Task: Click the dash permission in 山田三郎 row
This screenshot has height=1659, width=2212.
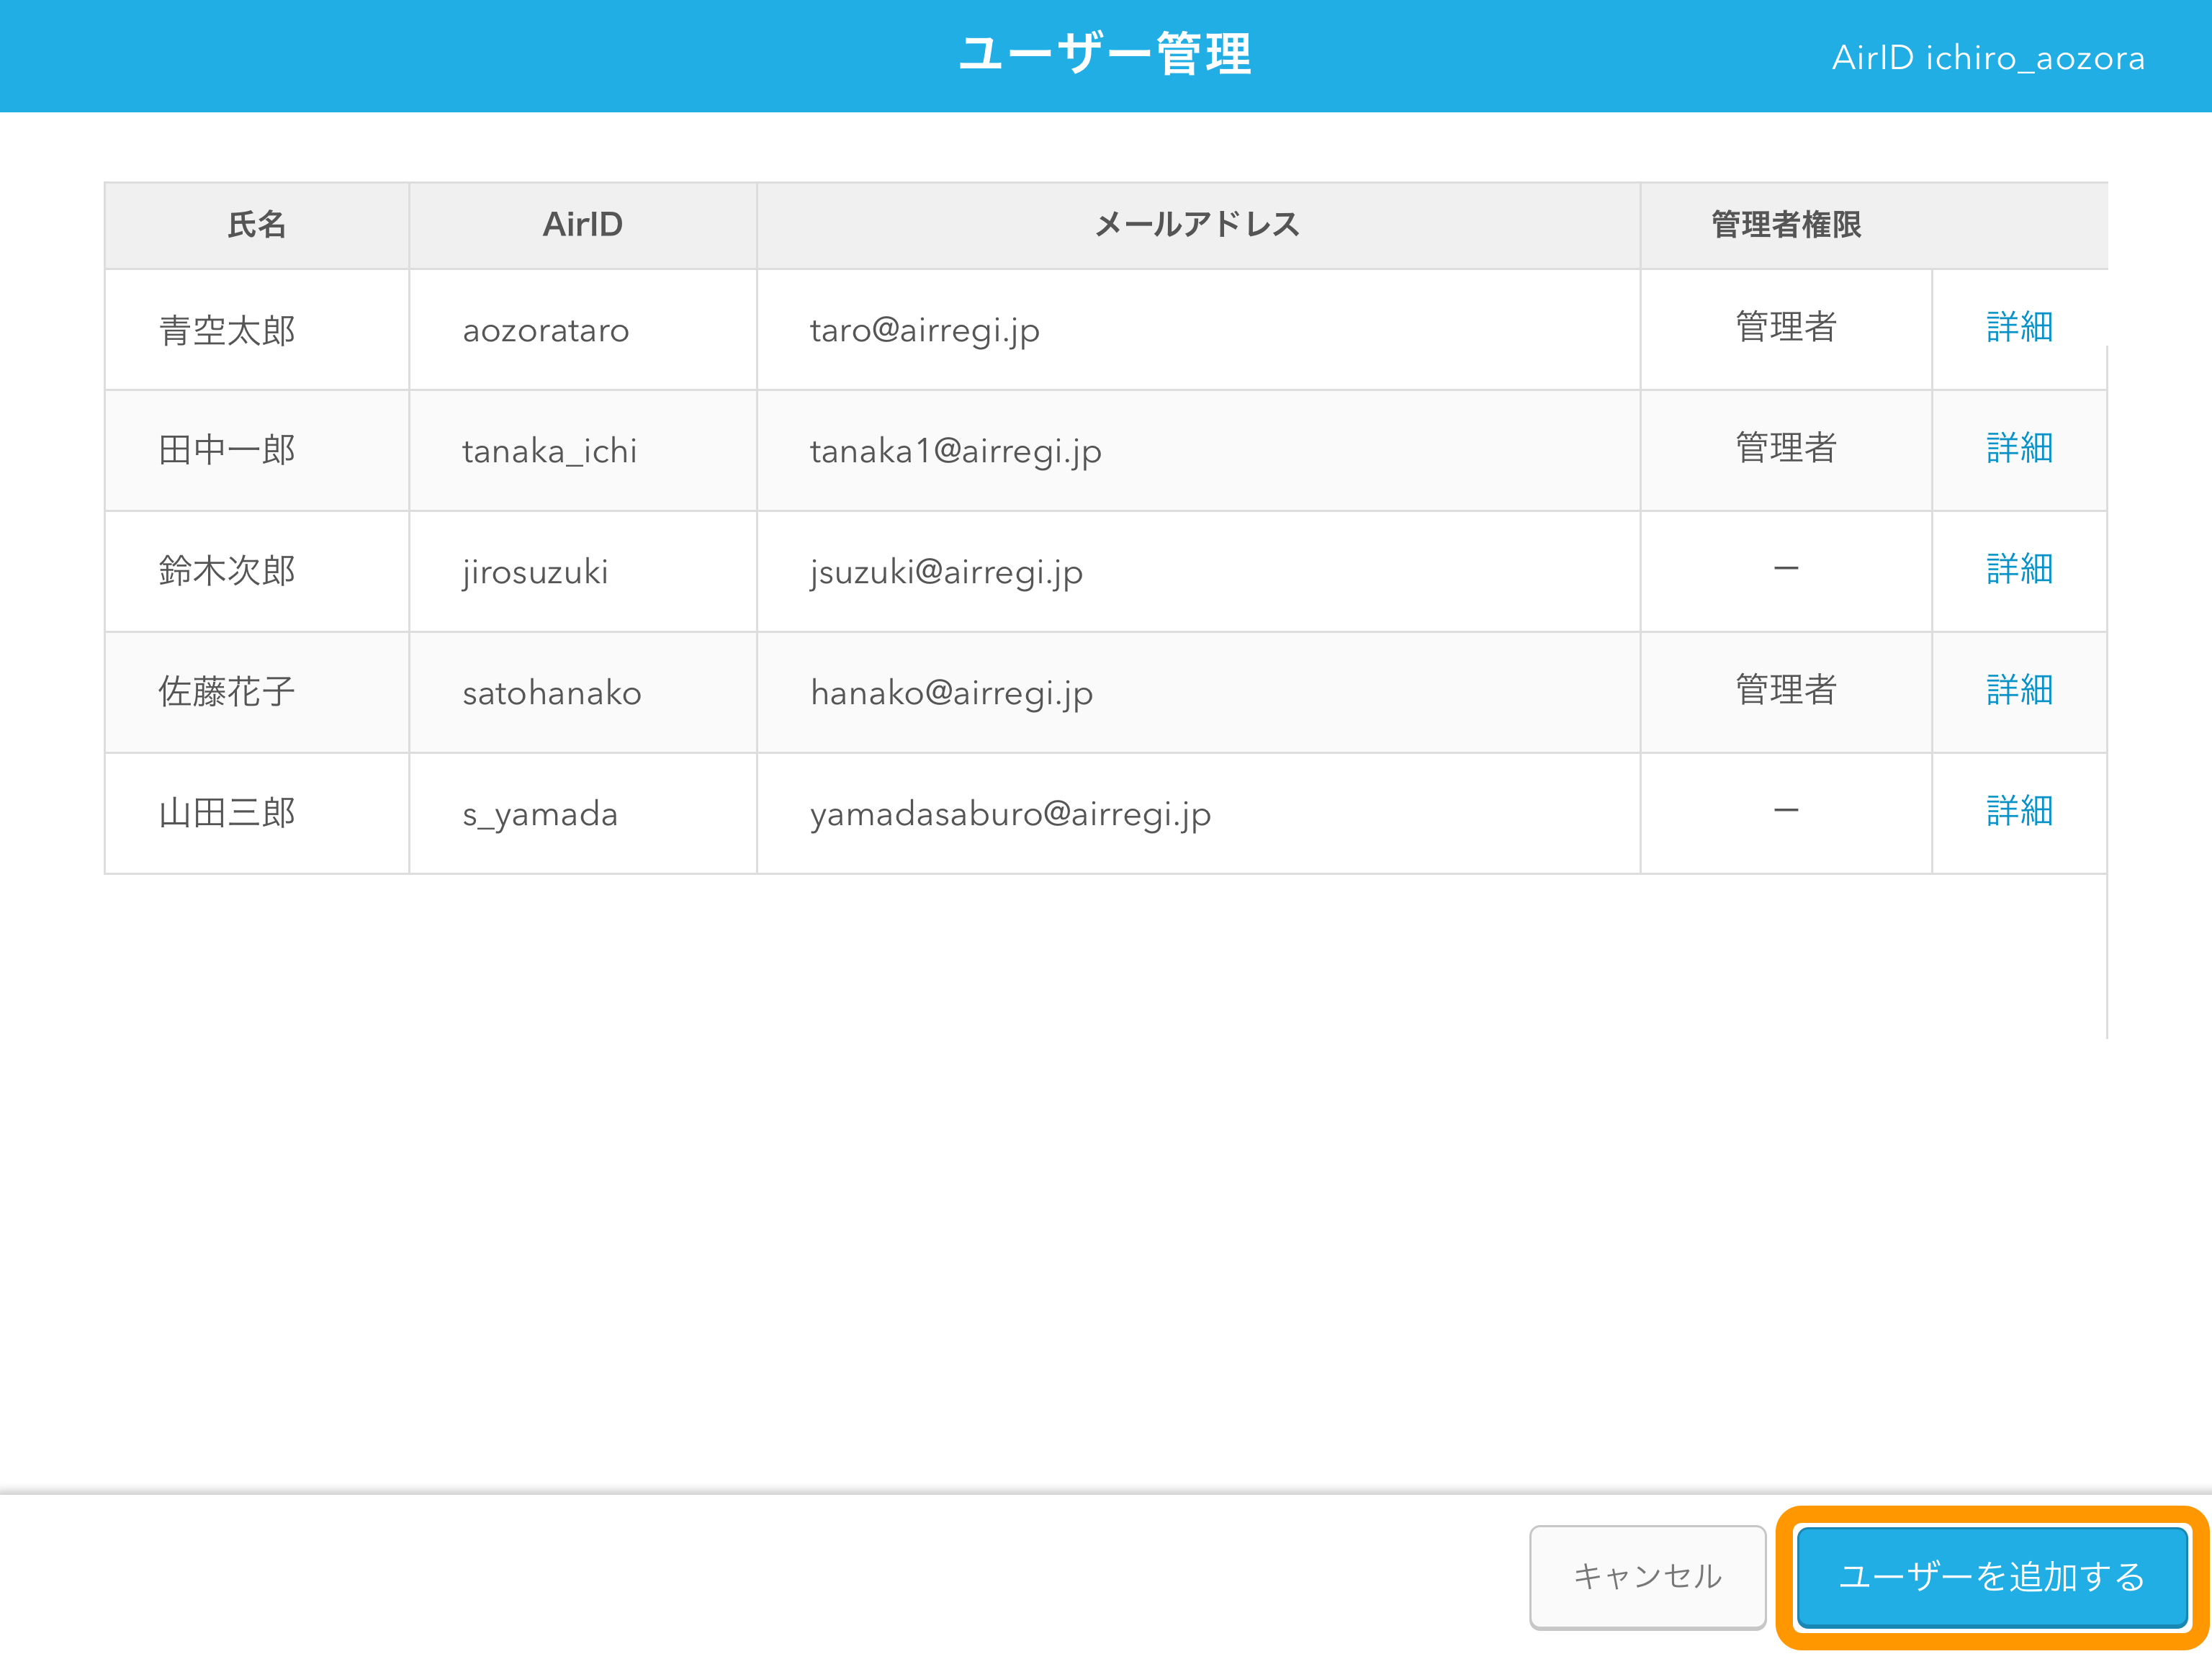Action: tap(1786, 811)
